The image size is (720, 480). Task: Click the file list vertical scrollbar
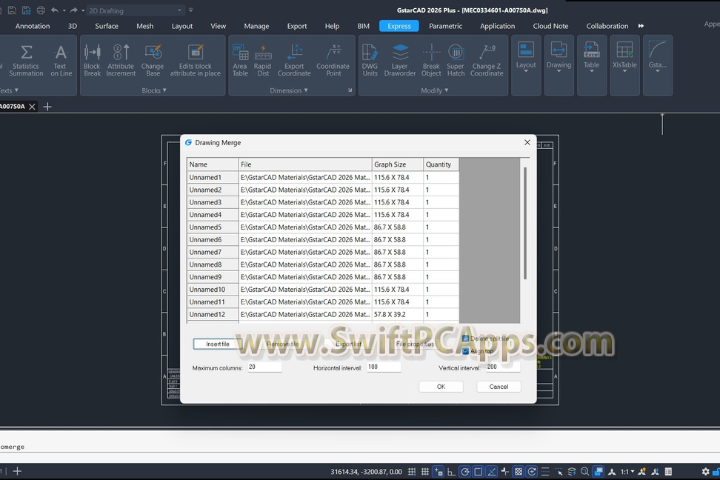coord(525,223)
